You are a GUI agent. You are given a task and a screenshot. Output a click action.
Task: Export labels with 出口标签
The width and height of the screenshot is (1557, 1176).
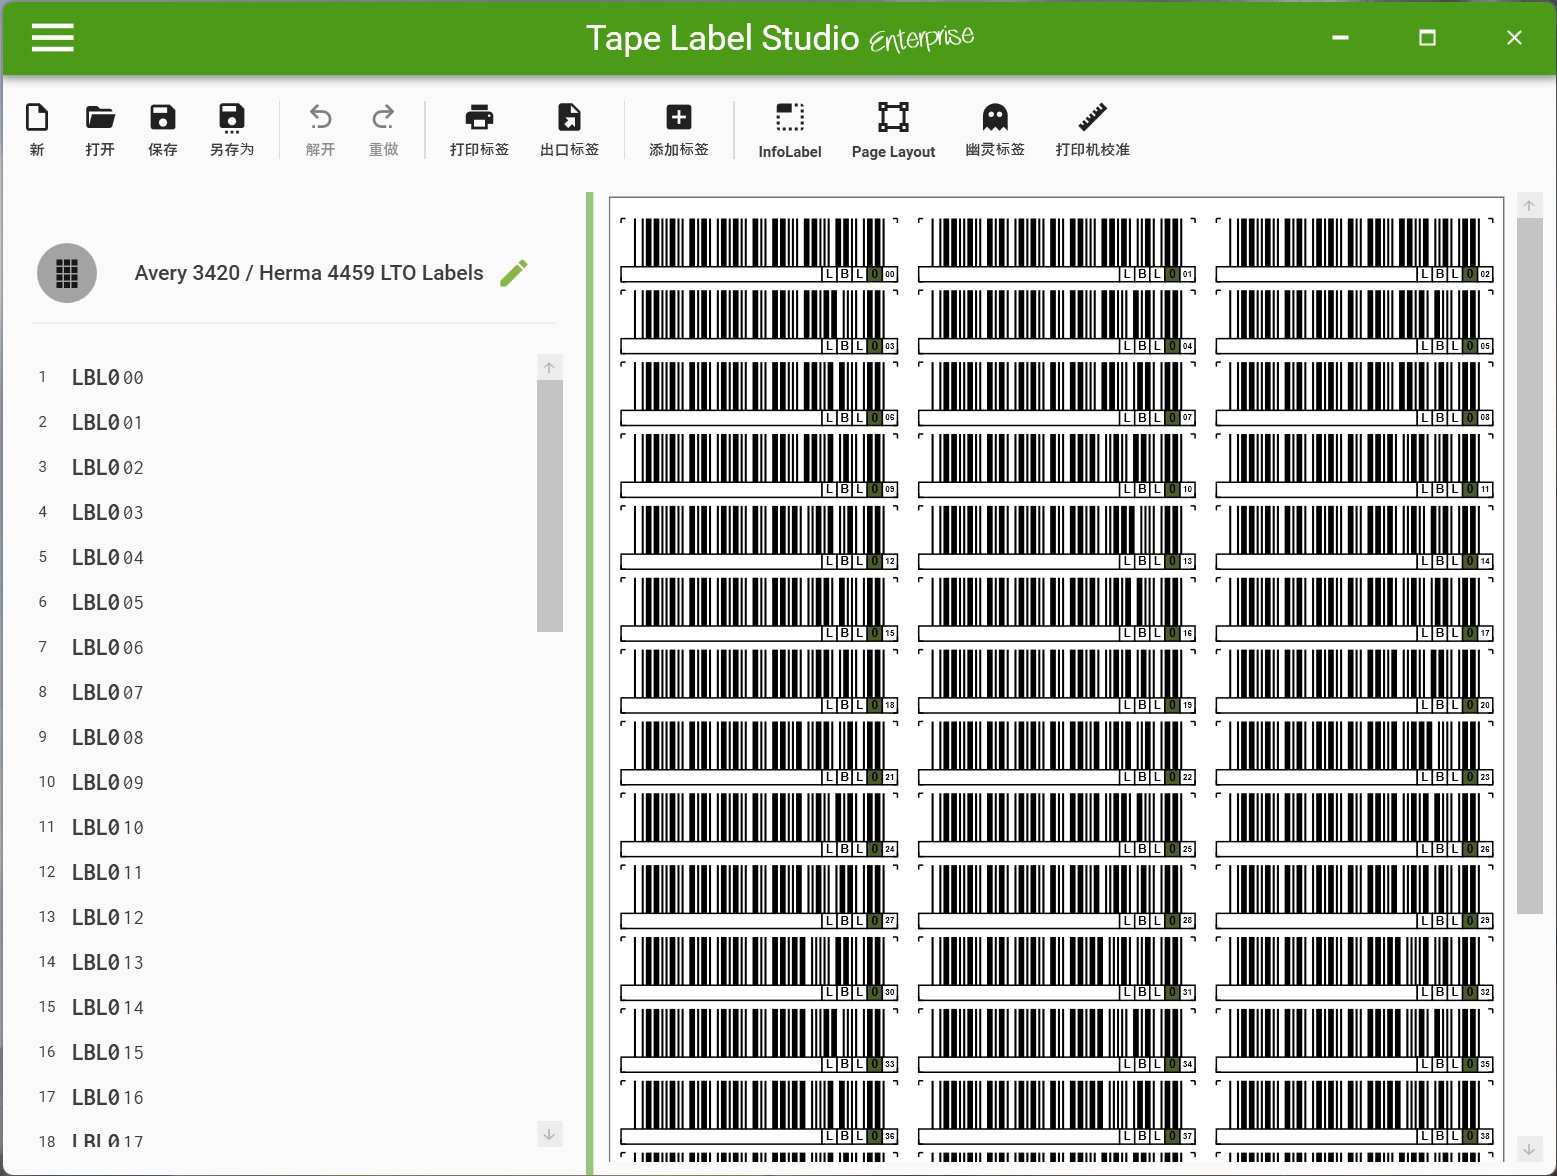(x=569, y=130)
